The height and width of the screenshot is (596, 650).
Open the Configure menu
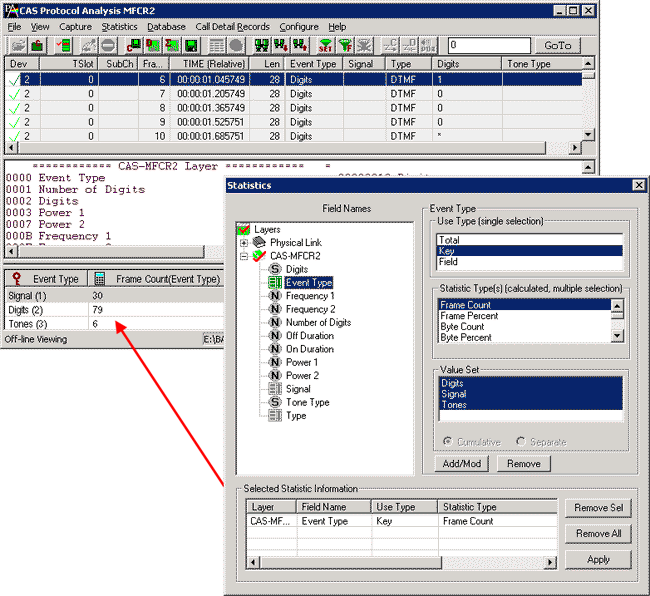299,27
